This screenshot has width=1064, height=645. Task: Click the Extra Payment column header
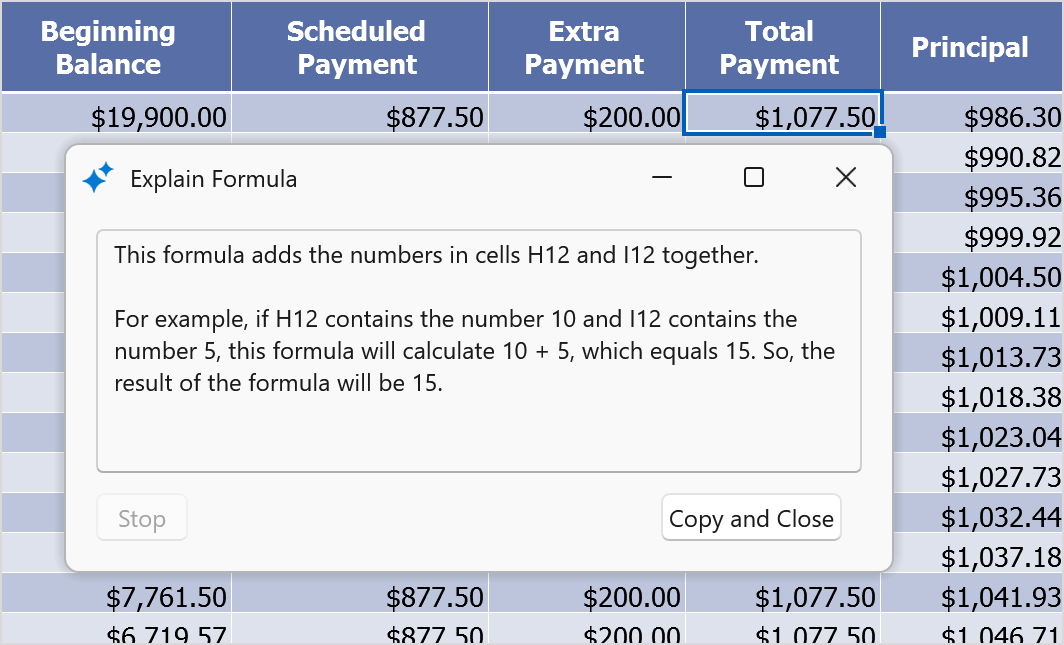pos(585,47)
